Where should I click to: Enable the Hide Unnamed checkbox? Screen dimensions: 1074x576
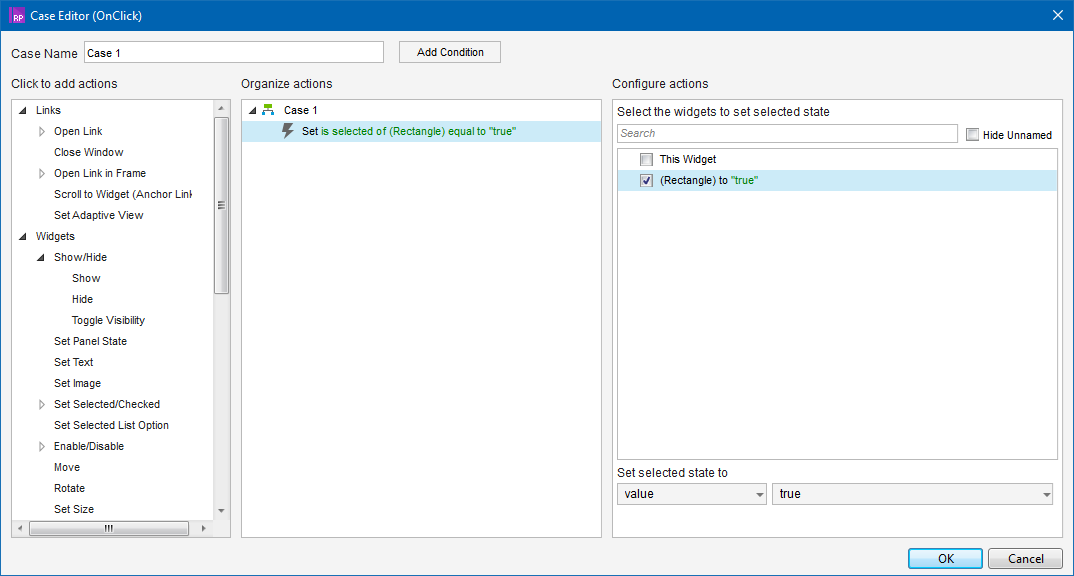pos(972,134)
